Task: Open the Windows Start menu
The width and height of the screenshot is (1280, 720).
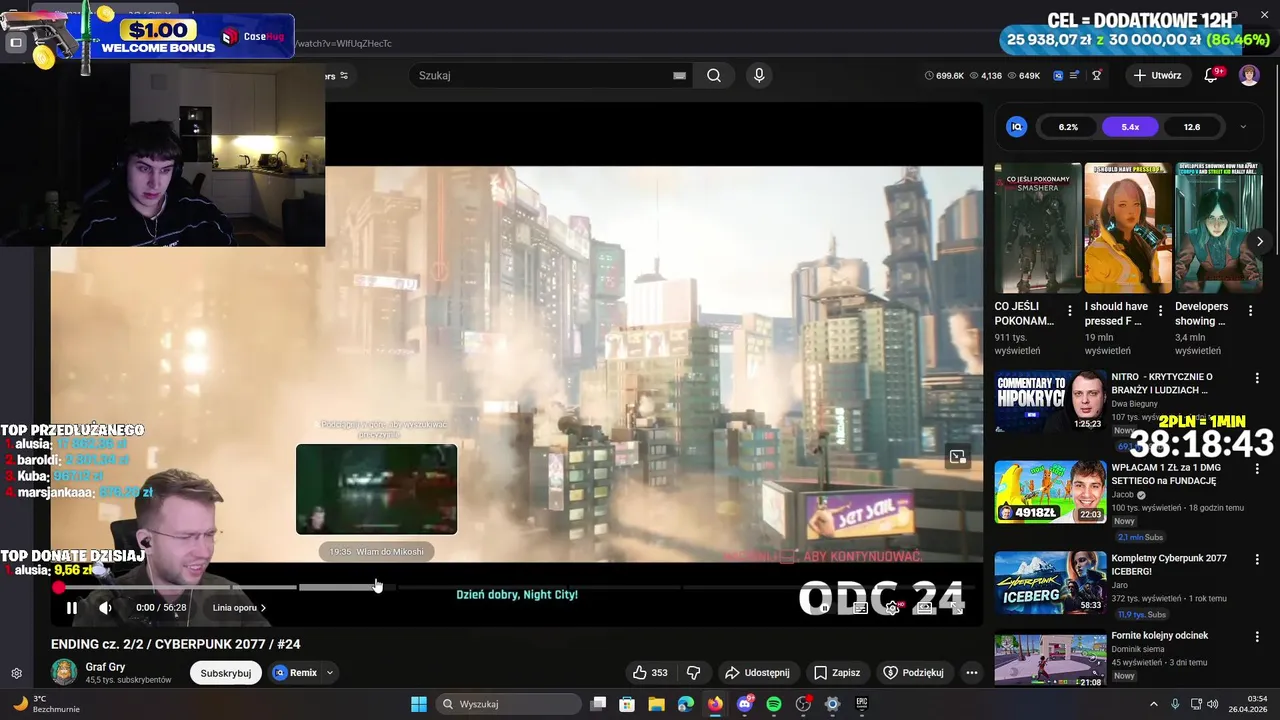Action: [419, 704]
